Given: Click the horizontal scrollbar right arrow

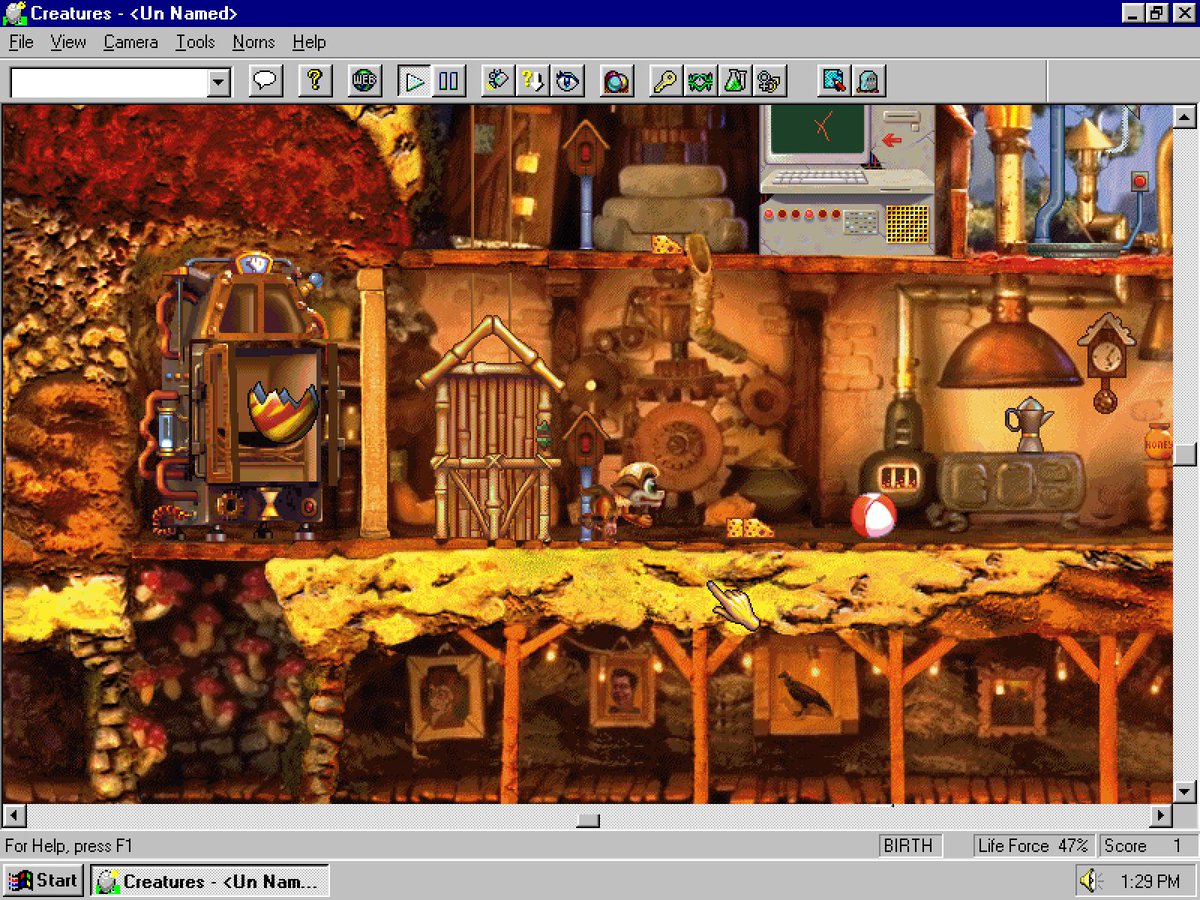Looking at the screenshot, I should point(1160,816).
